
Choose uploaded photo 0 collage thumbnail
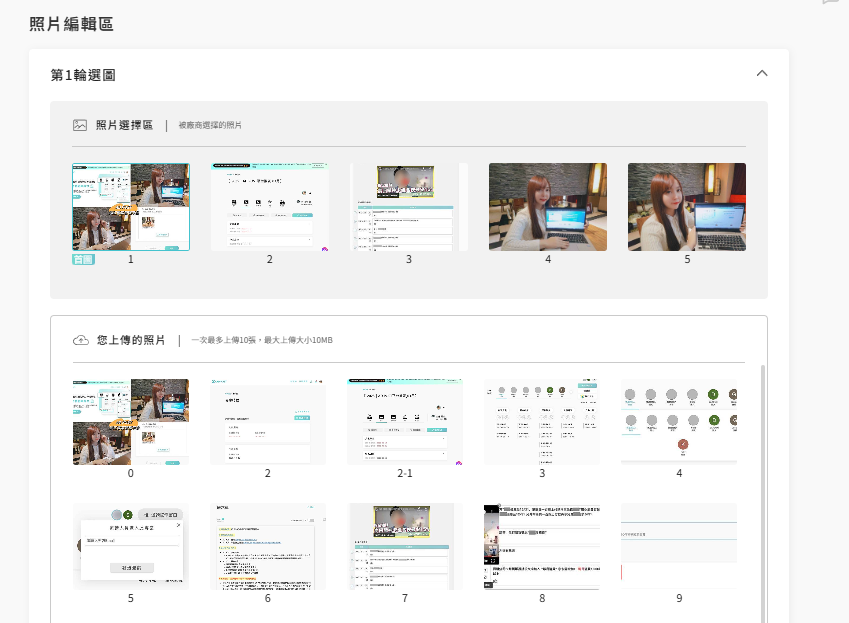pyautogui.click(x=131, y=422)
